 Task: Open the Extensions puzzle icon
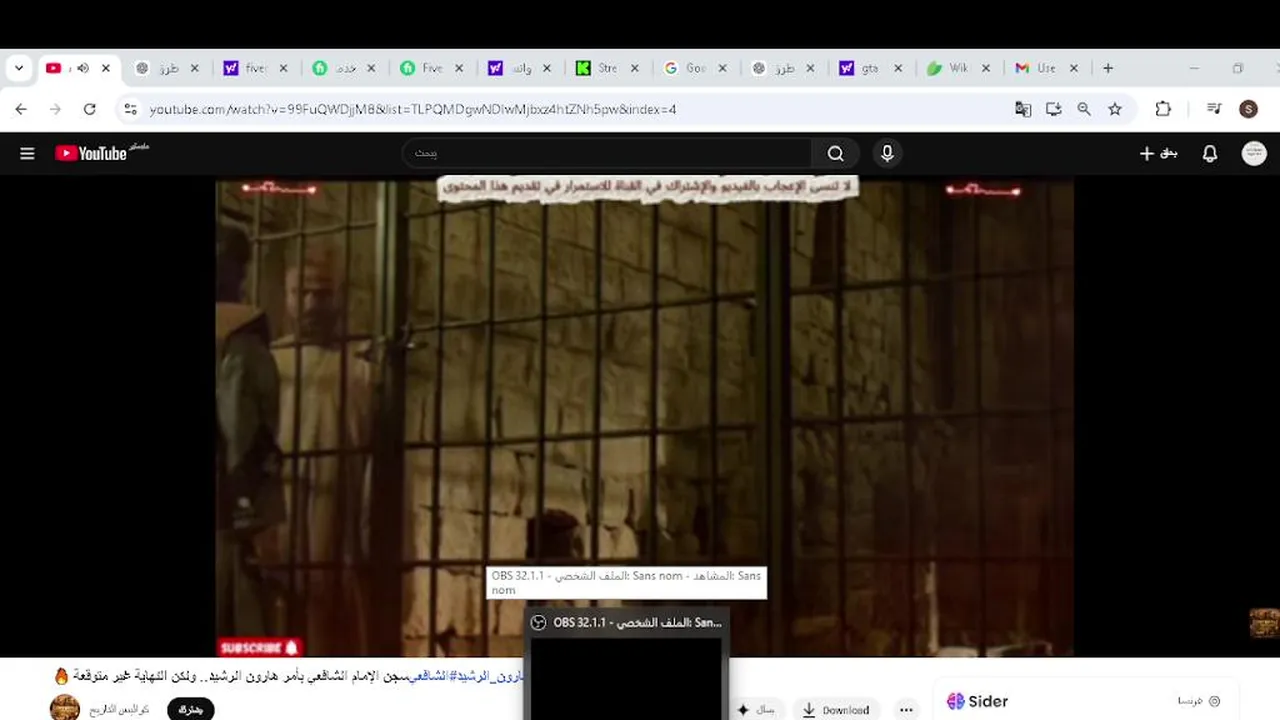click(1163, 109)
